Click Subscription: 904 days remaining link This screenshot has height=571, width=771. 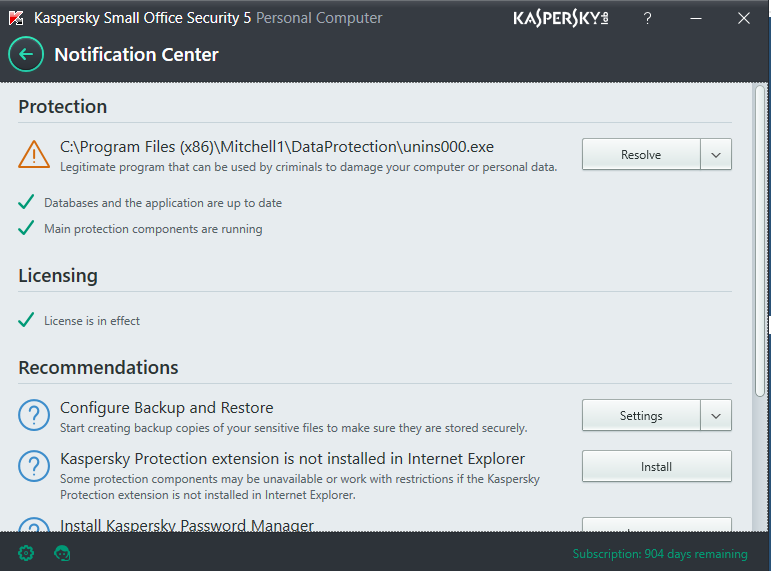pos(660,554)
